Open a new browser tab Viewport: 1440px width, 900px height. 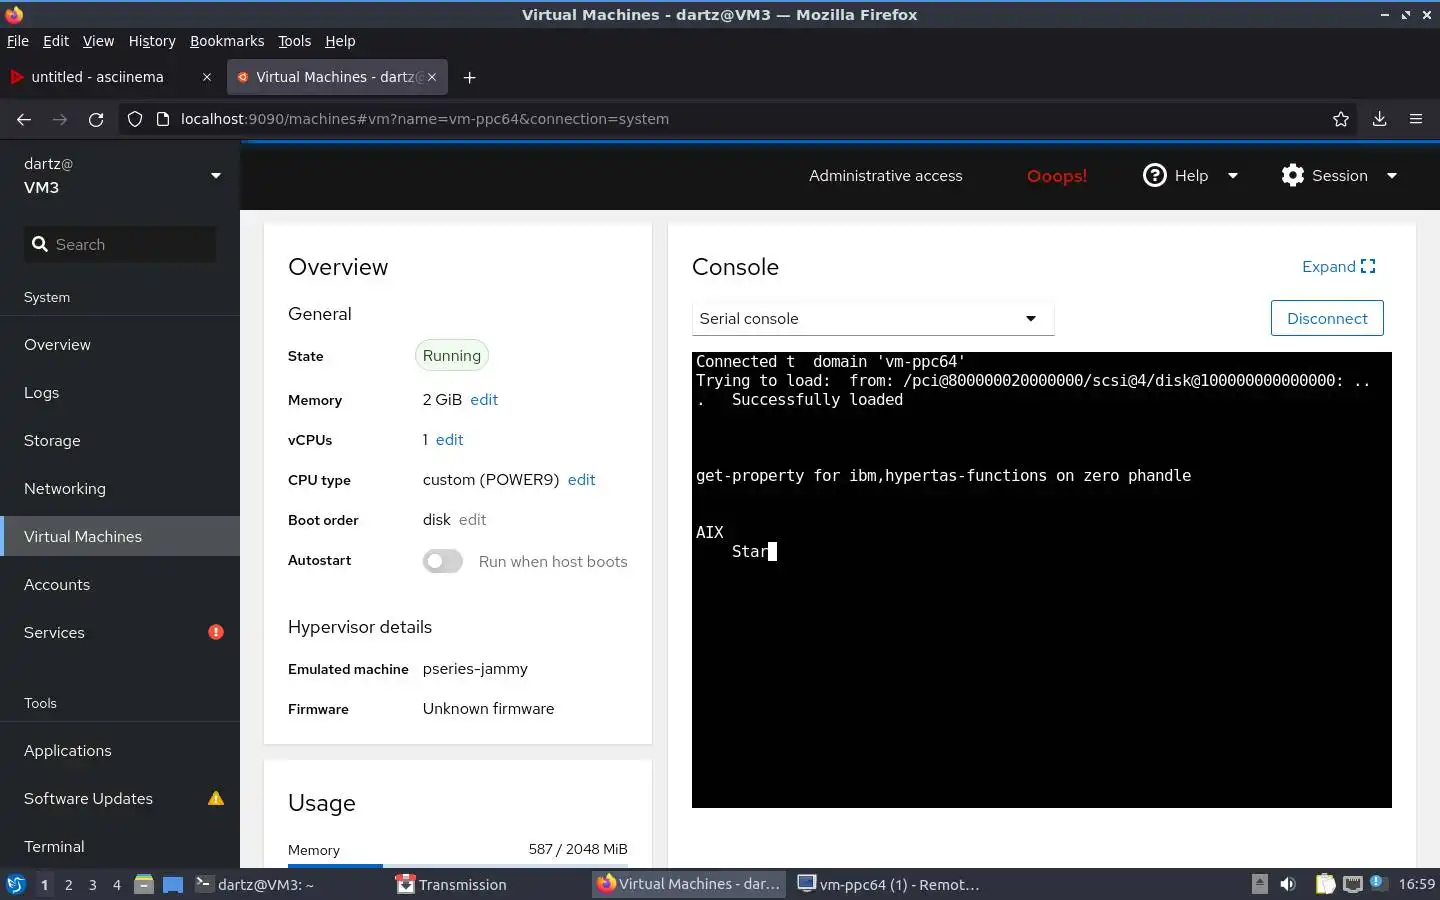coord(470,77)
